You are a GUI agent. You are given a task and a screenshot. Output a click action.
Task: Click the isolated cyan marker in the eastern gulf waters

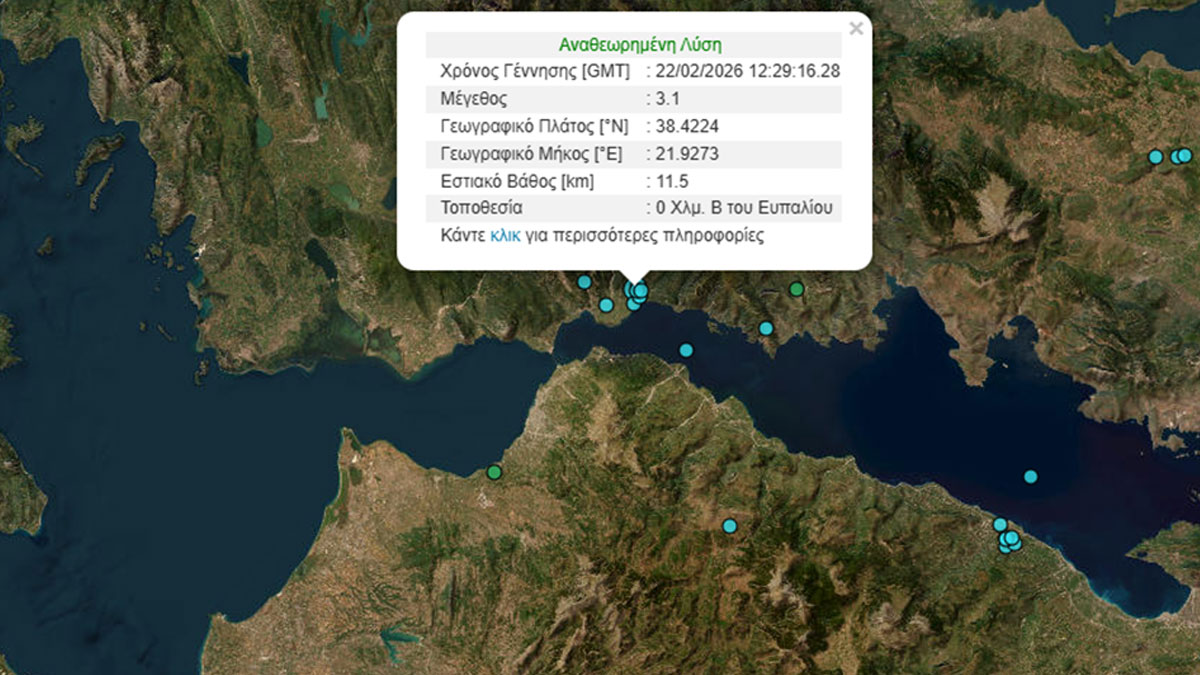coord(1031,477)
